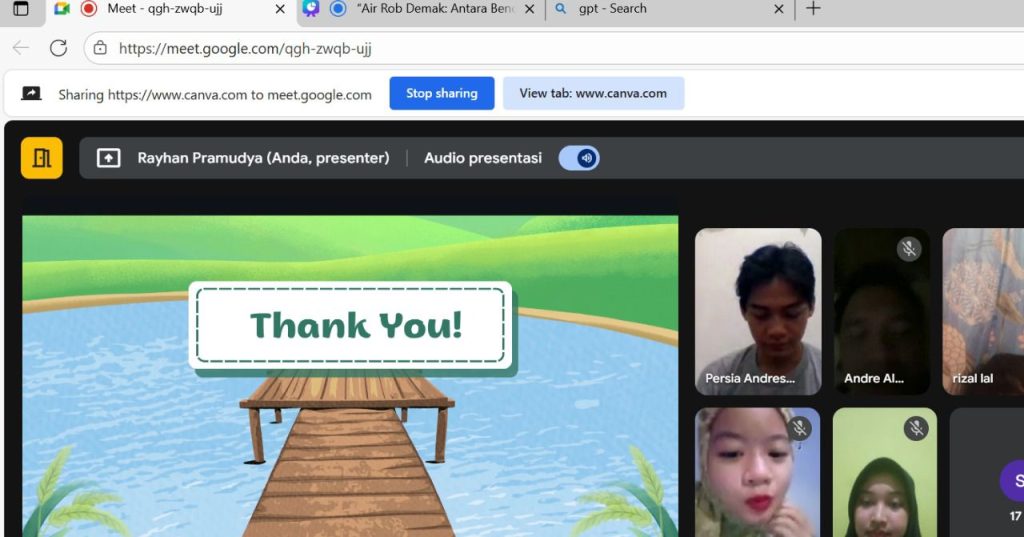Click View tab: www.canva.com button
1024x537 pixels.
[593, 93]
